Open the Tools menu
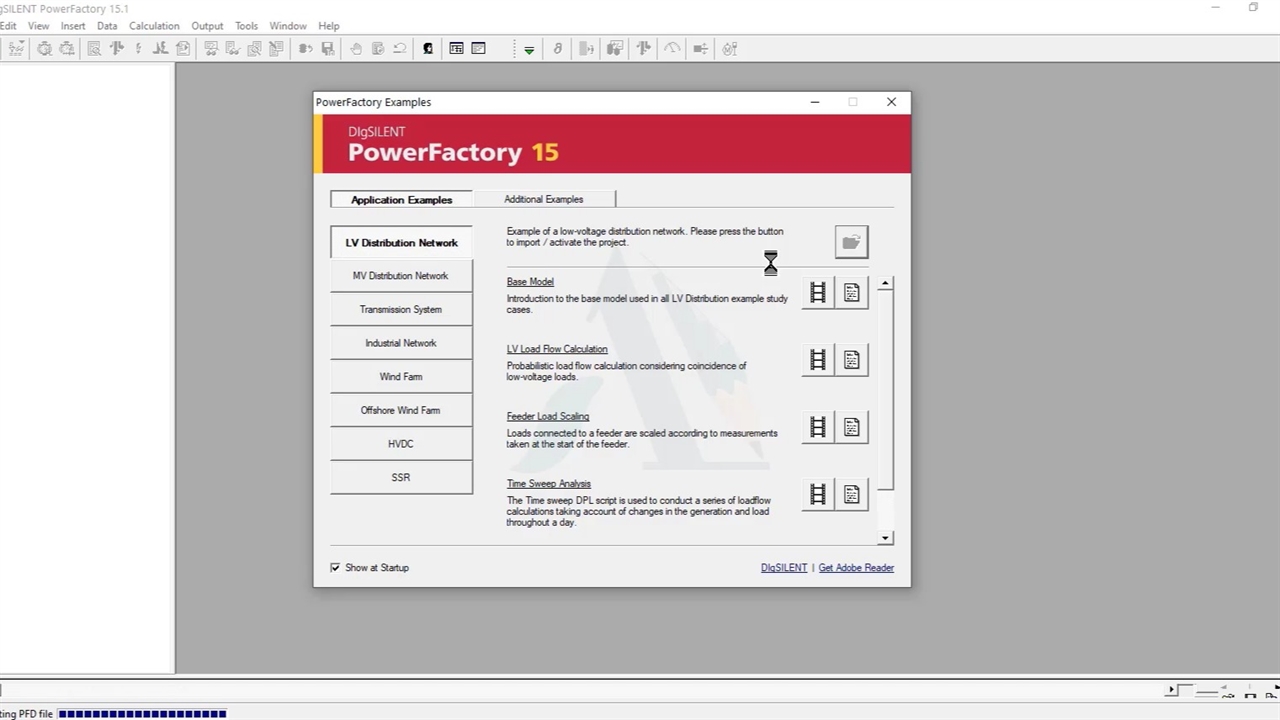1280x720 pixels. 246,26
